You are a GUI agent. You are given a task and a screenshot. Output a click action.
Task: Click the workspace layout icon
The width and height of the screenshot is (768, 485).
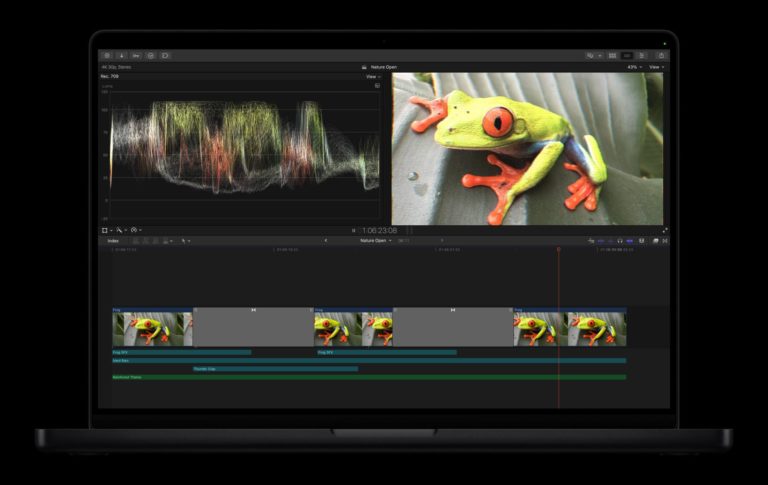click(x=590, y=55)
